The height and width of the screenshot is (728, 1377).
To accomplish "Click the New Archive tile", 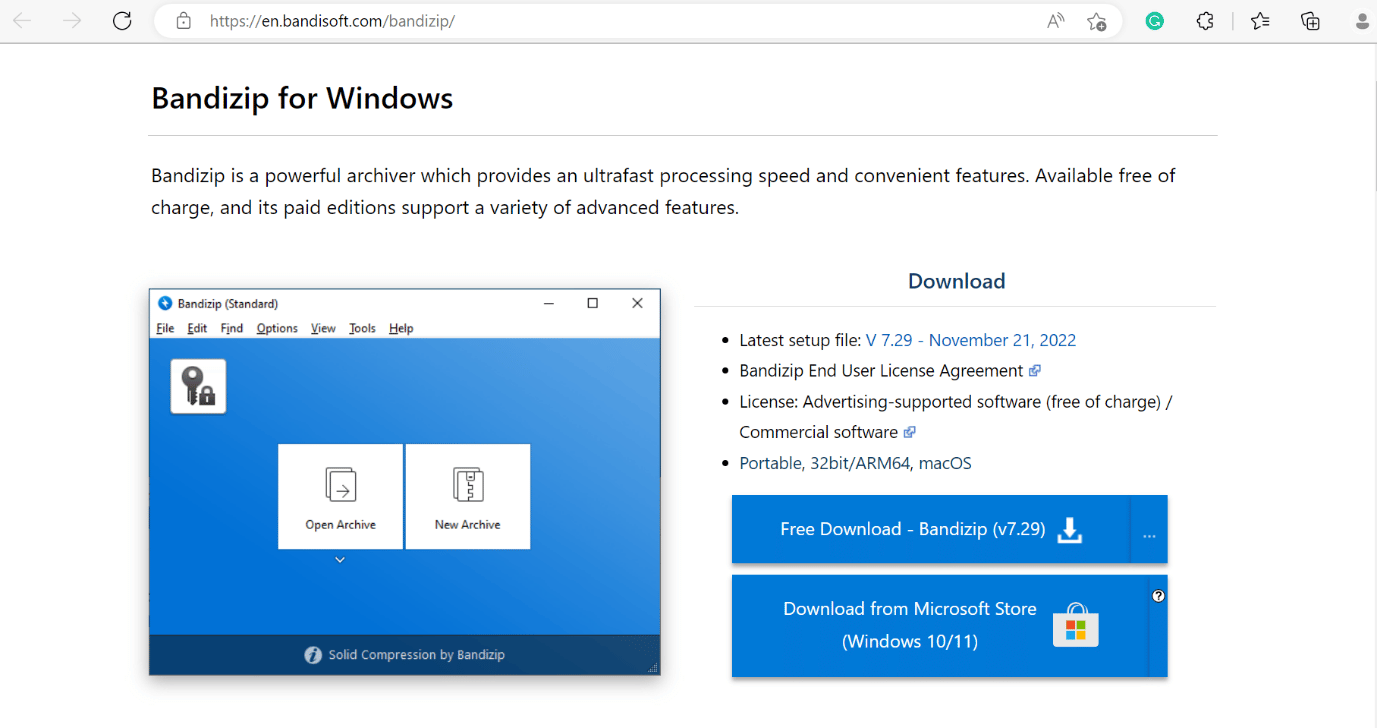I will pyautogui.click(x=467, y=496).
